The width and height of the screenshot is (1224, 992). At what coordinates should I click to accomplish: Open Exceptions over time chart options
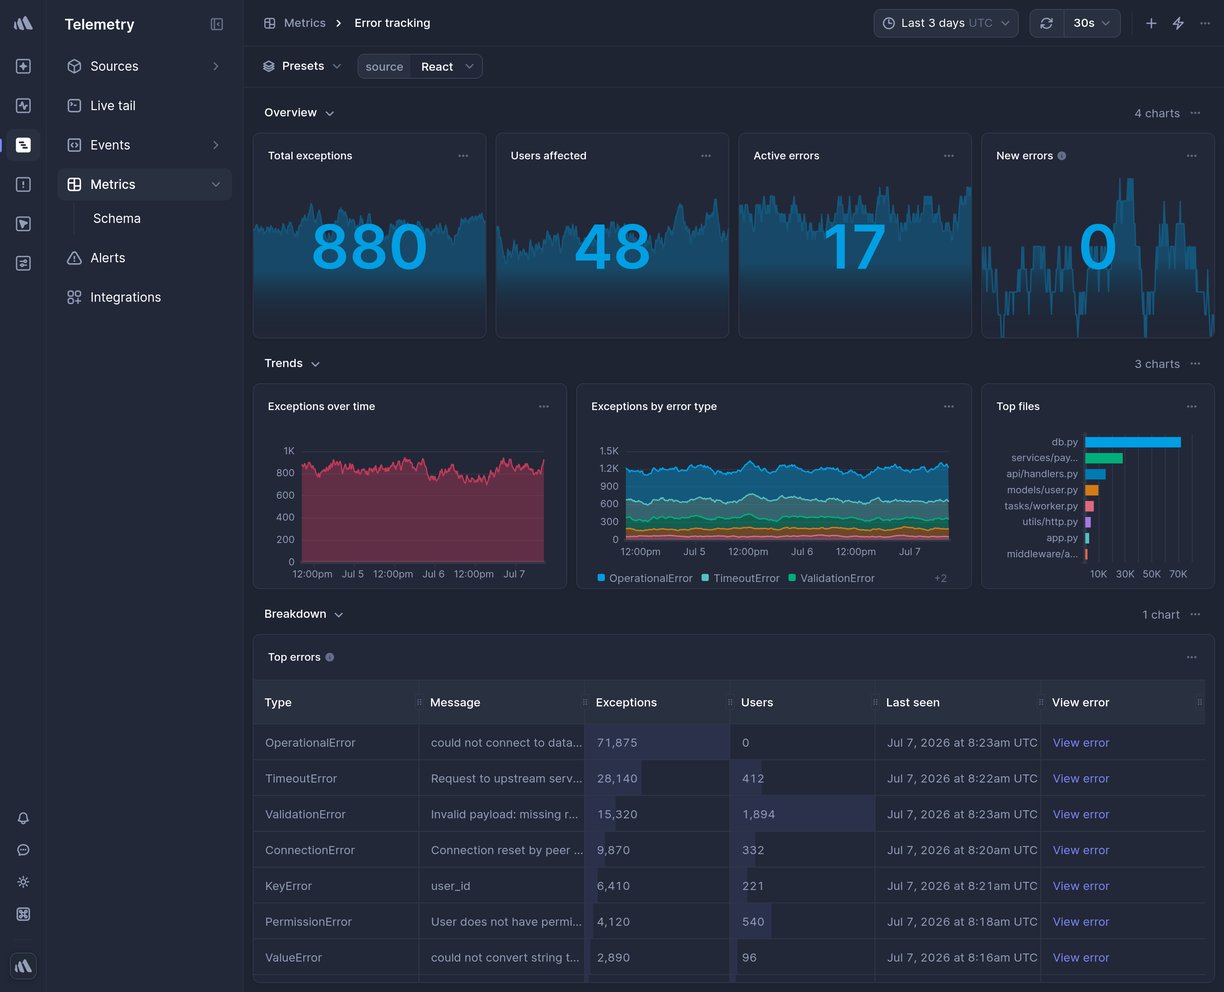point(544,407)
